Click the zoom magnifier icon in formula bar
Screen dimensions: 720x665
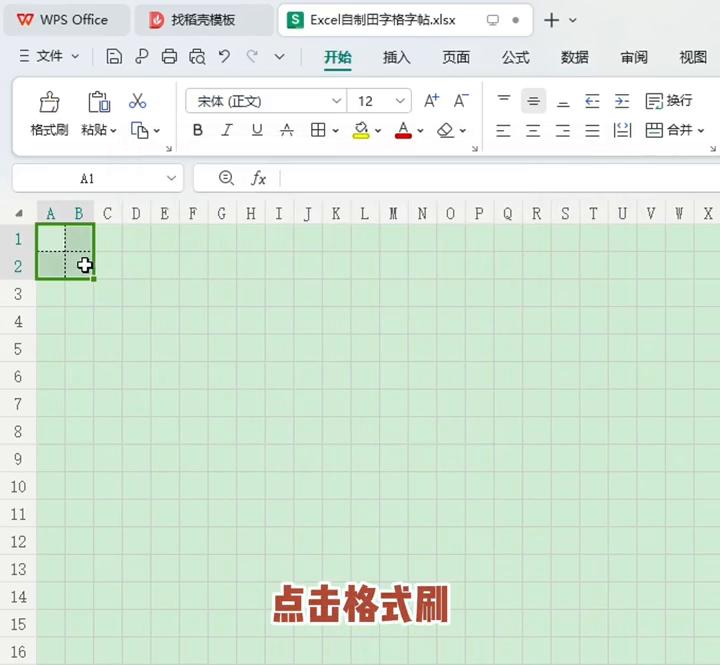tap(226, 178)
